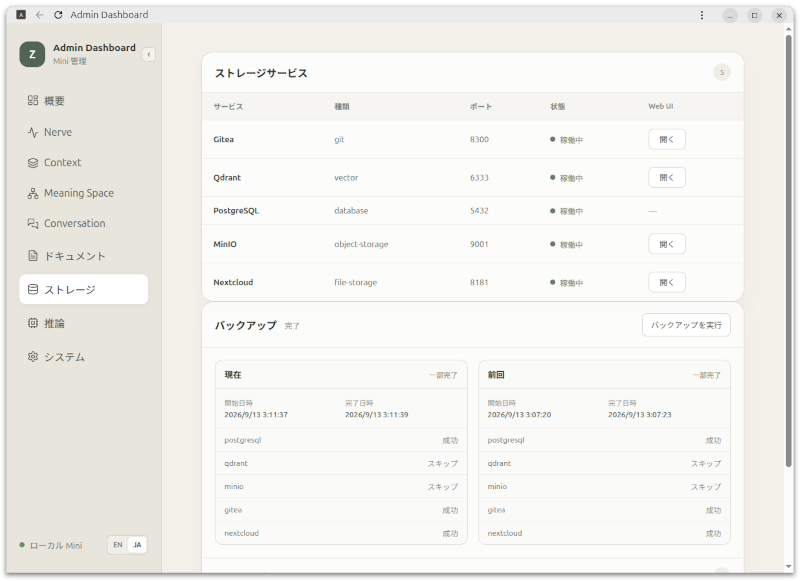Screen dimensions: 800x581
Task: Run backup with バックアップを実行 button
Action: click(686, 325)
